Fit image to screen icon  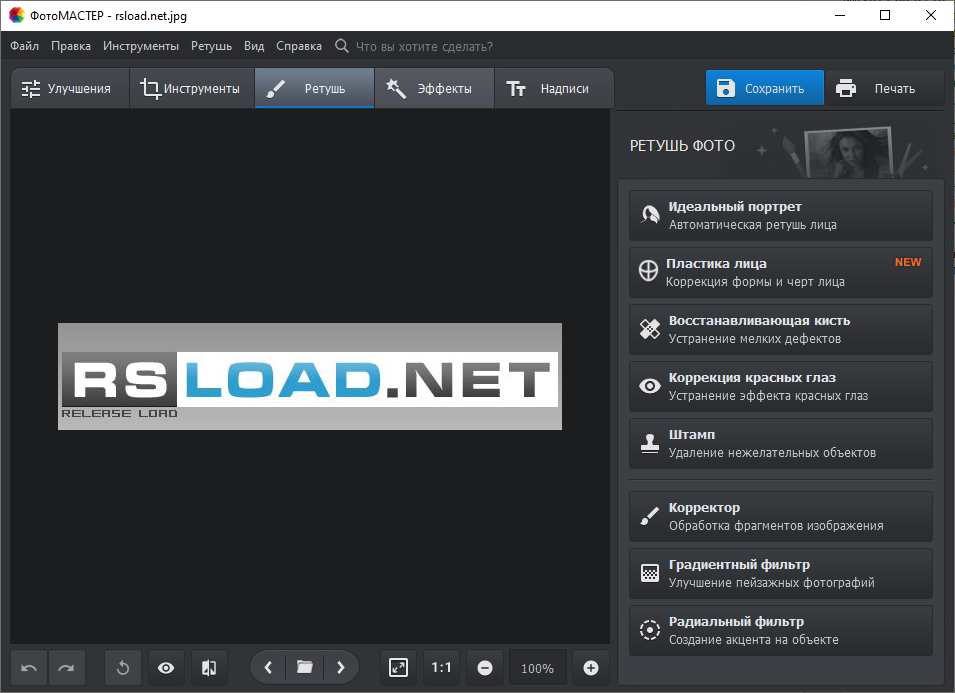coord(398,668)
